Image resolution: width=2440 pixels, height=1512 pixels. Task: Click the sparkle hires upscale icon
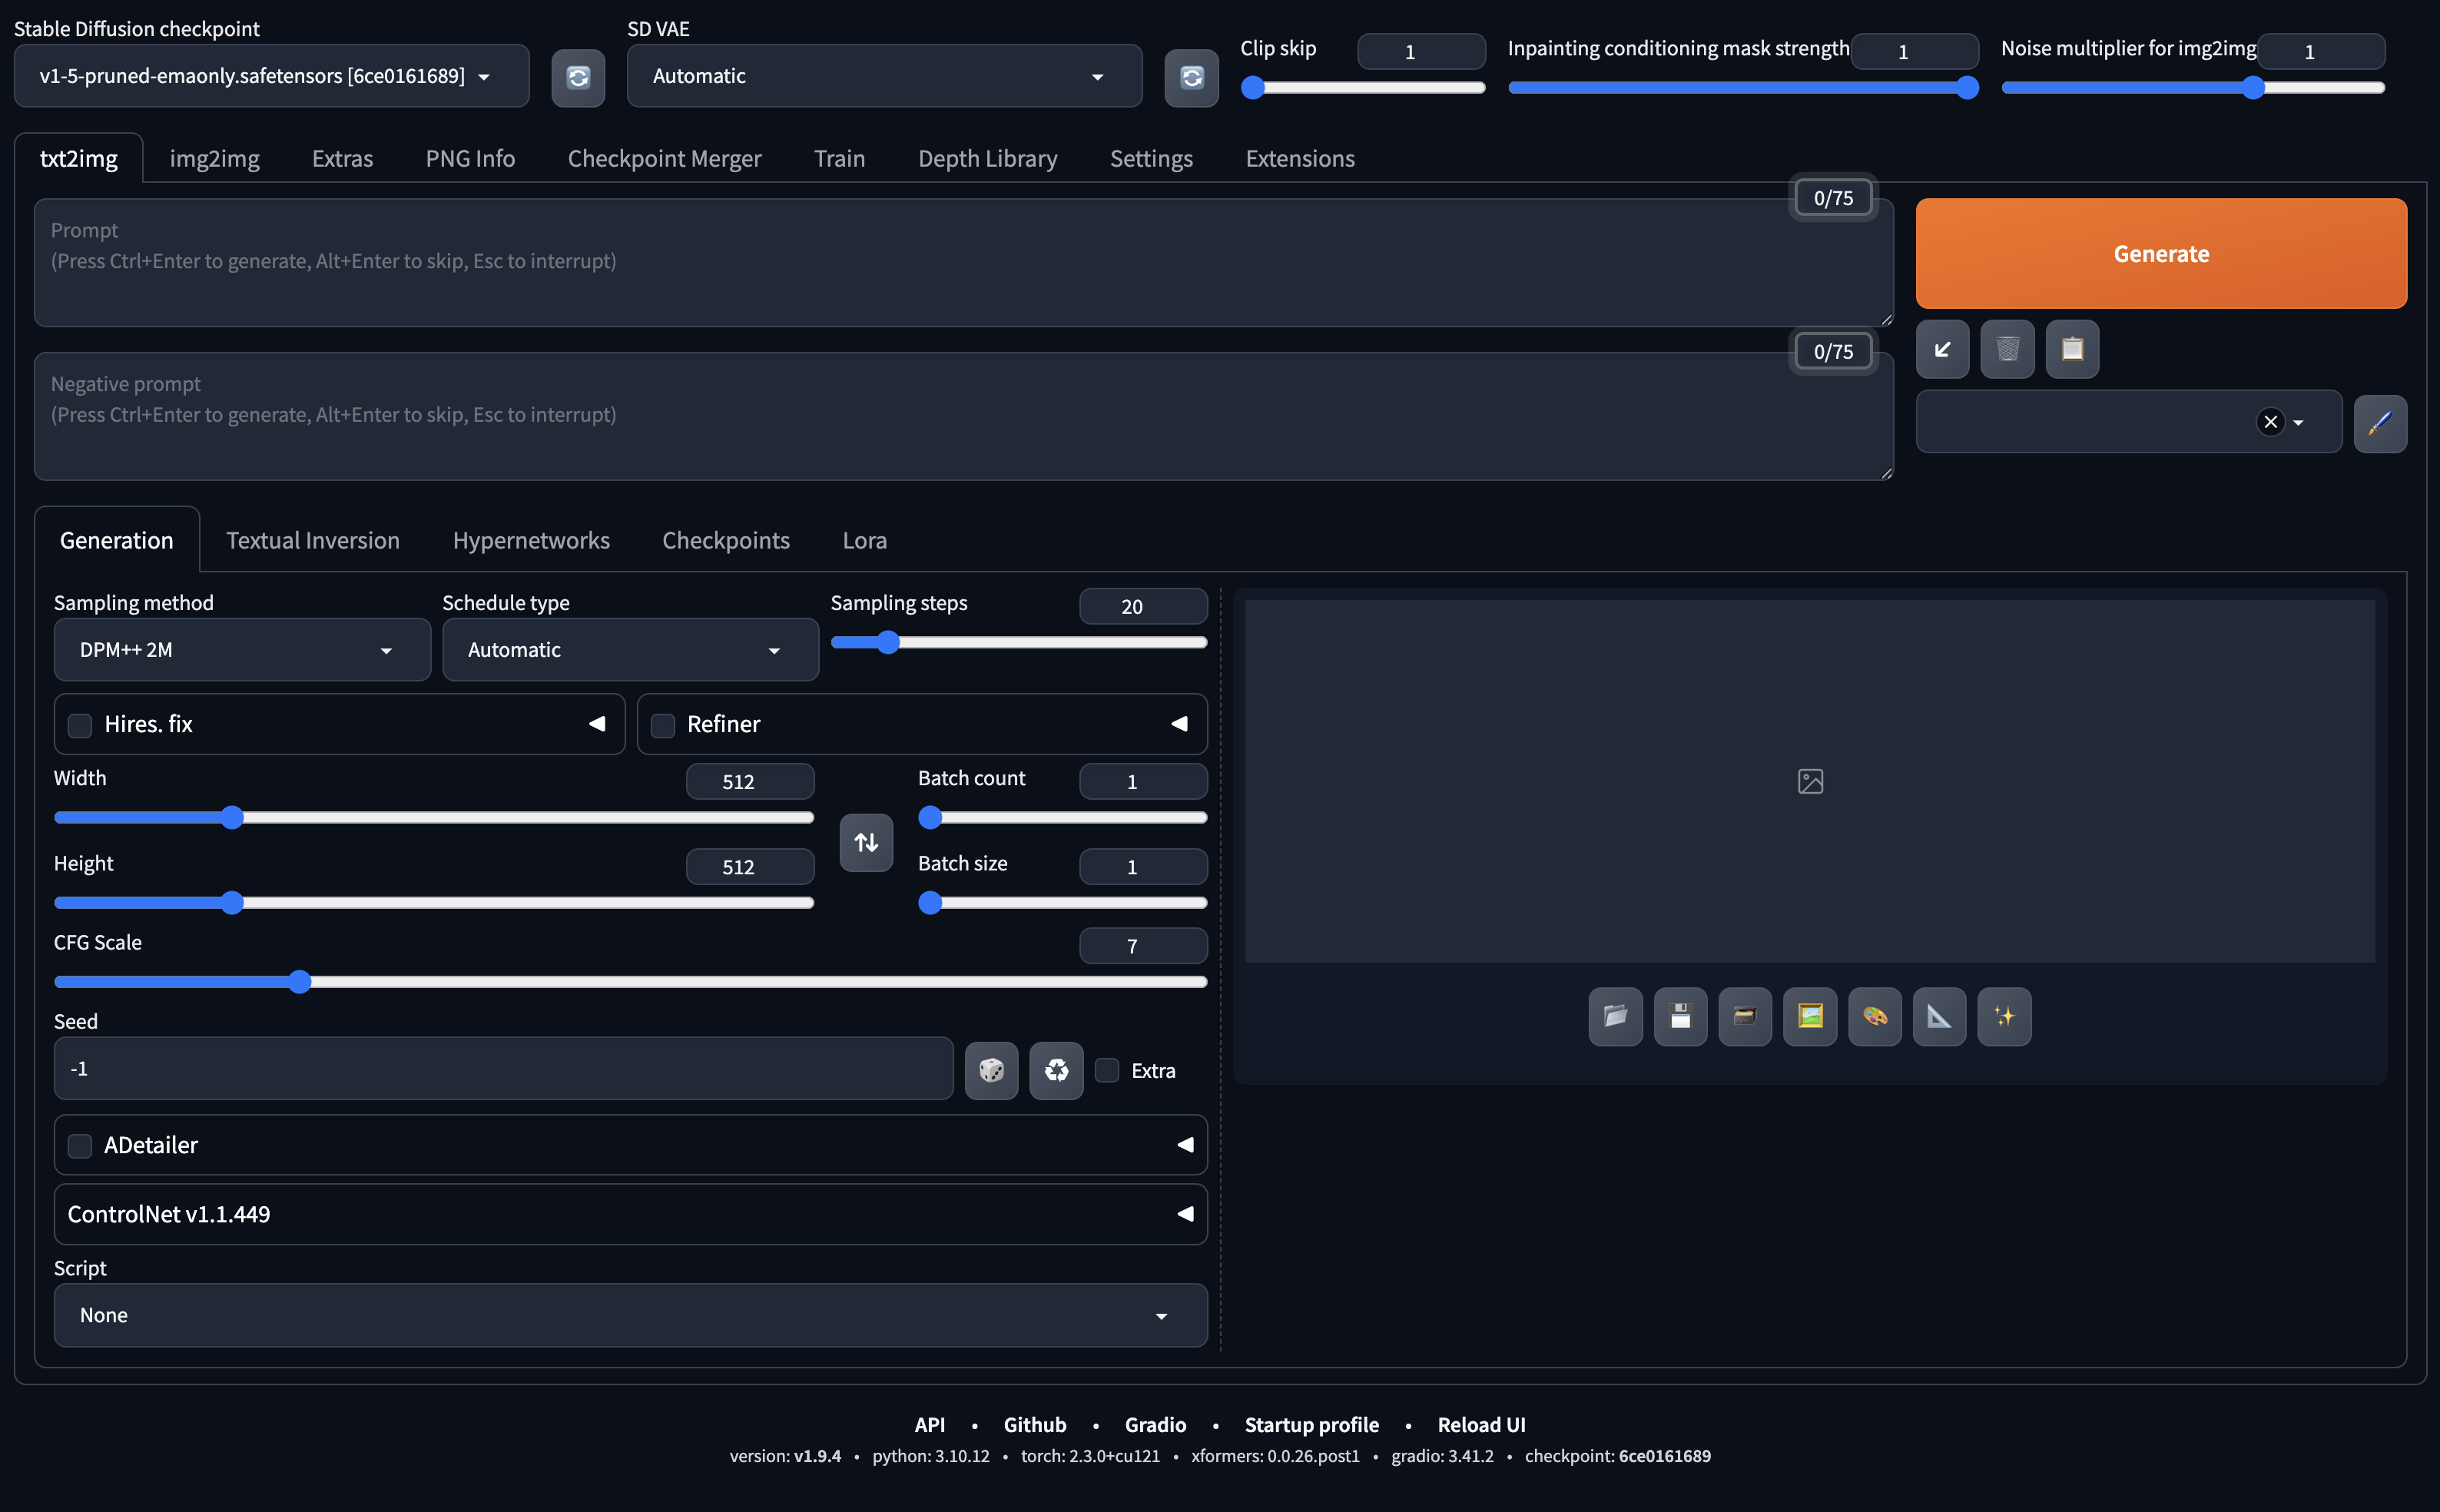click(x=2004, y=1017)
